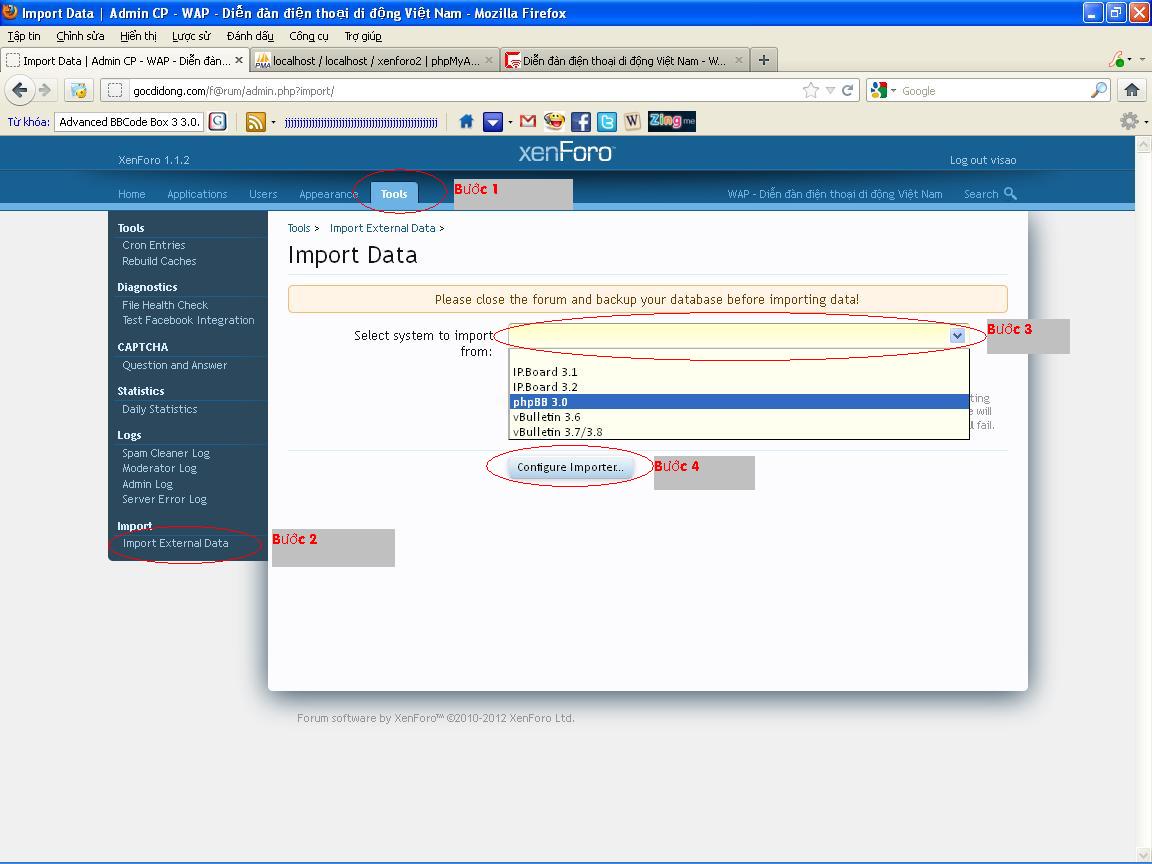Click the picture icon beside navigation arrows
Viewport: 1152px width, 864px height.
tap(79, 90)
